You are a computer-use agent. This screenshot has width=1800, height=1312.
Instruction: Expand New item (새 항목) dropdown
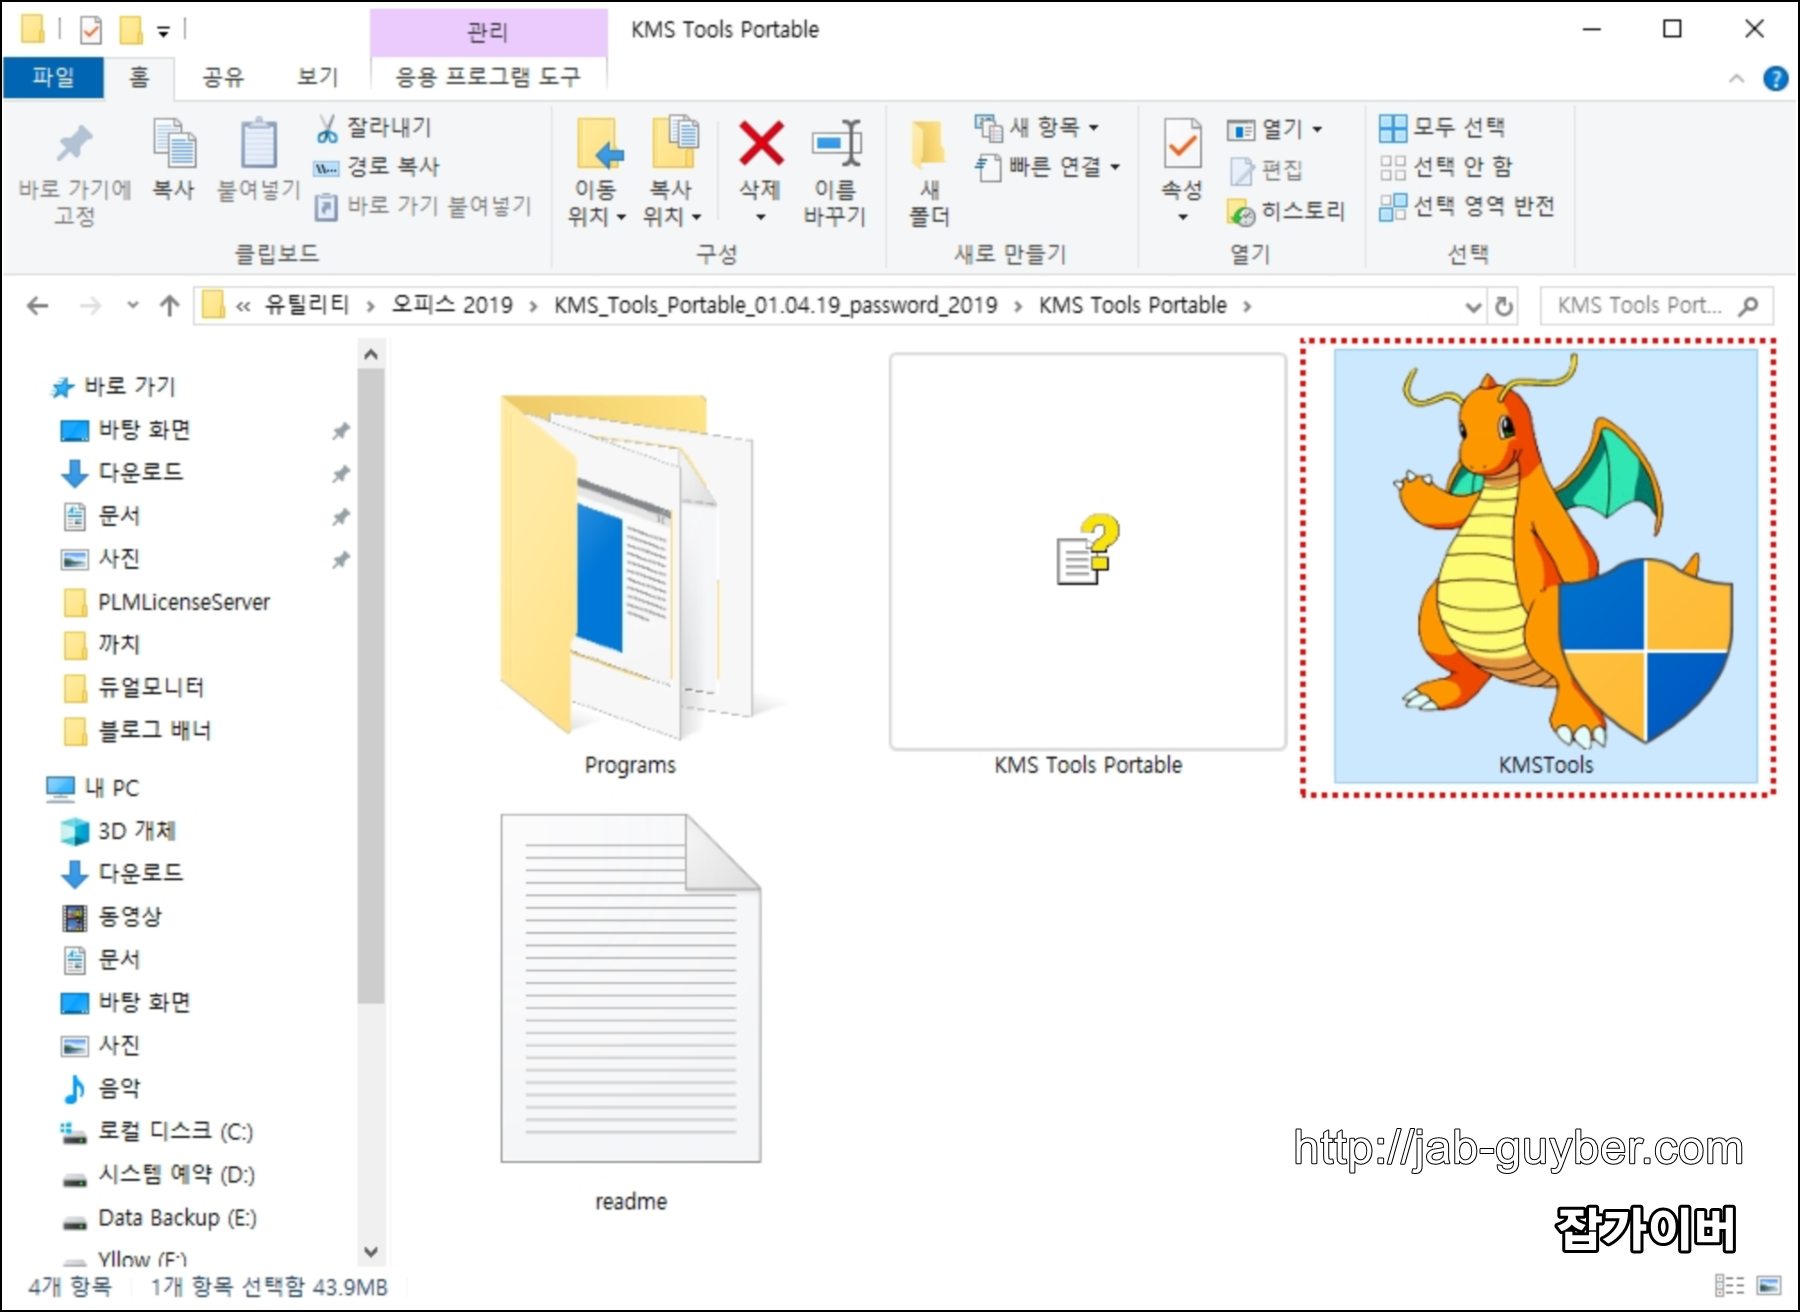click(x=1037, y=127)
